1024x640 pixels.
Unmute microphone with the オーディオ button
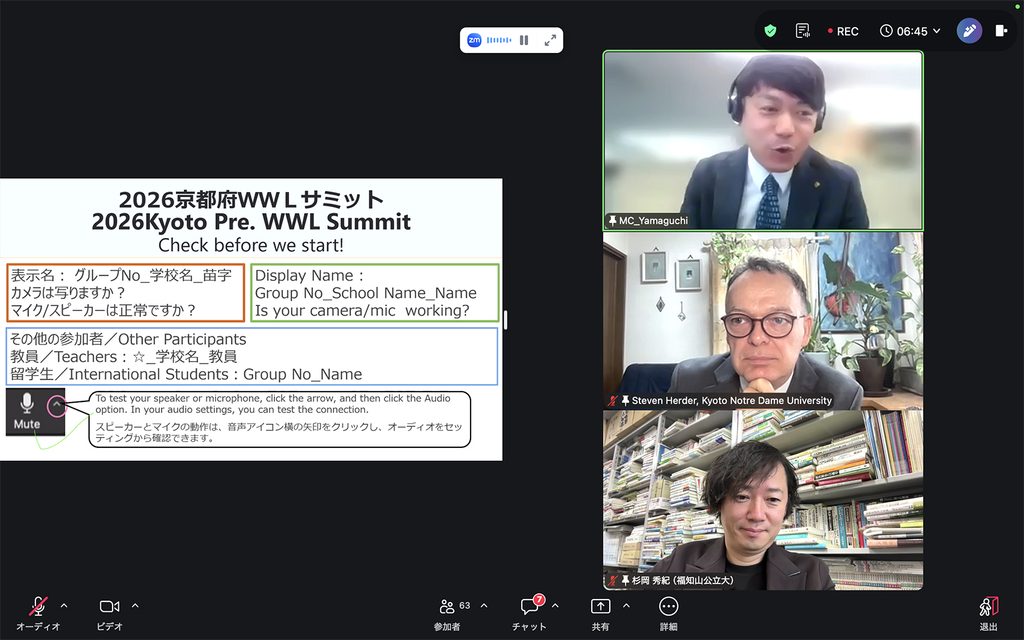38,613
